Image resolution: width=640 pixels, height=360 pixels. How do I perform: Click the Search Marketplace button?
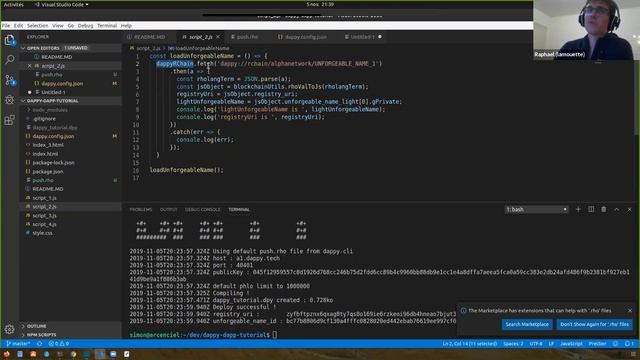point(527,324)
